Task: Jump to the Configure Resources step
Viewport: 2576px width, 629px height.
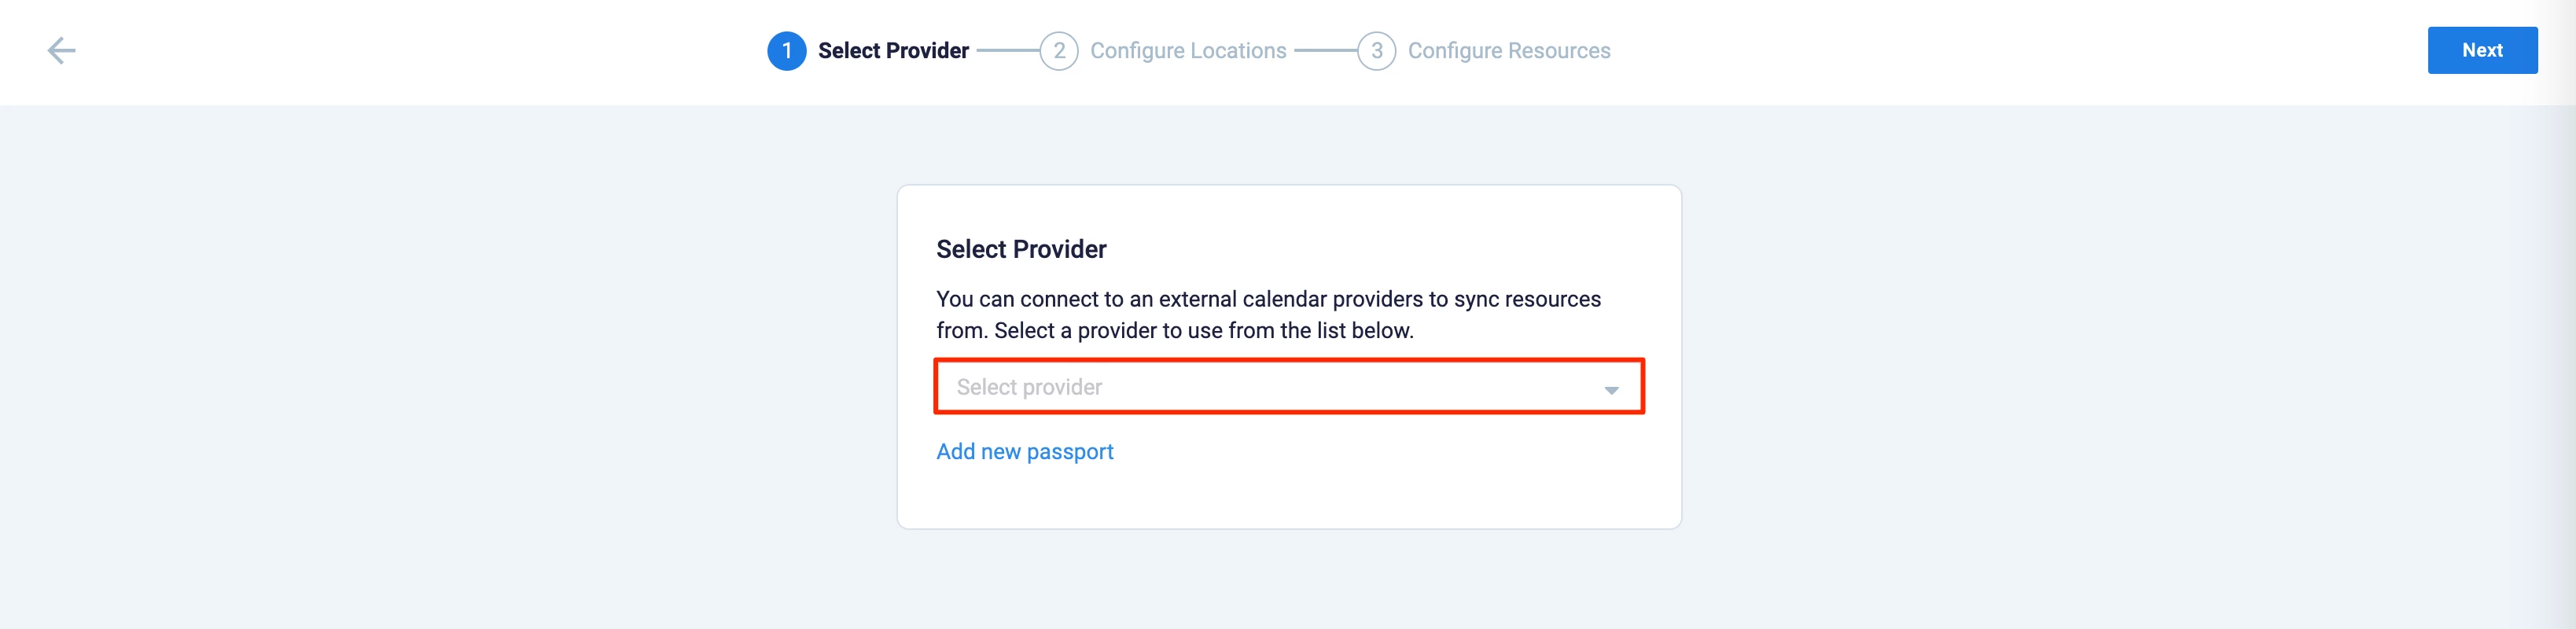Action: coord(1509,51)
